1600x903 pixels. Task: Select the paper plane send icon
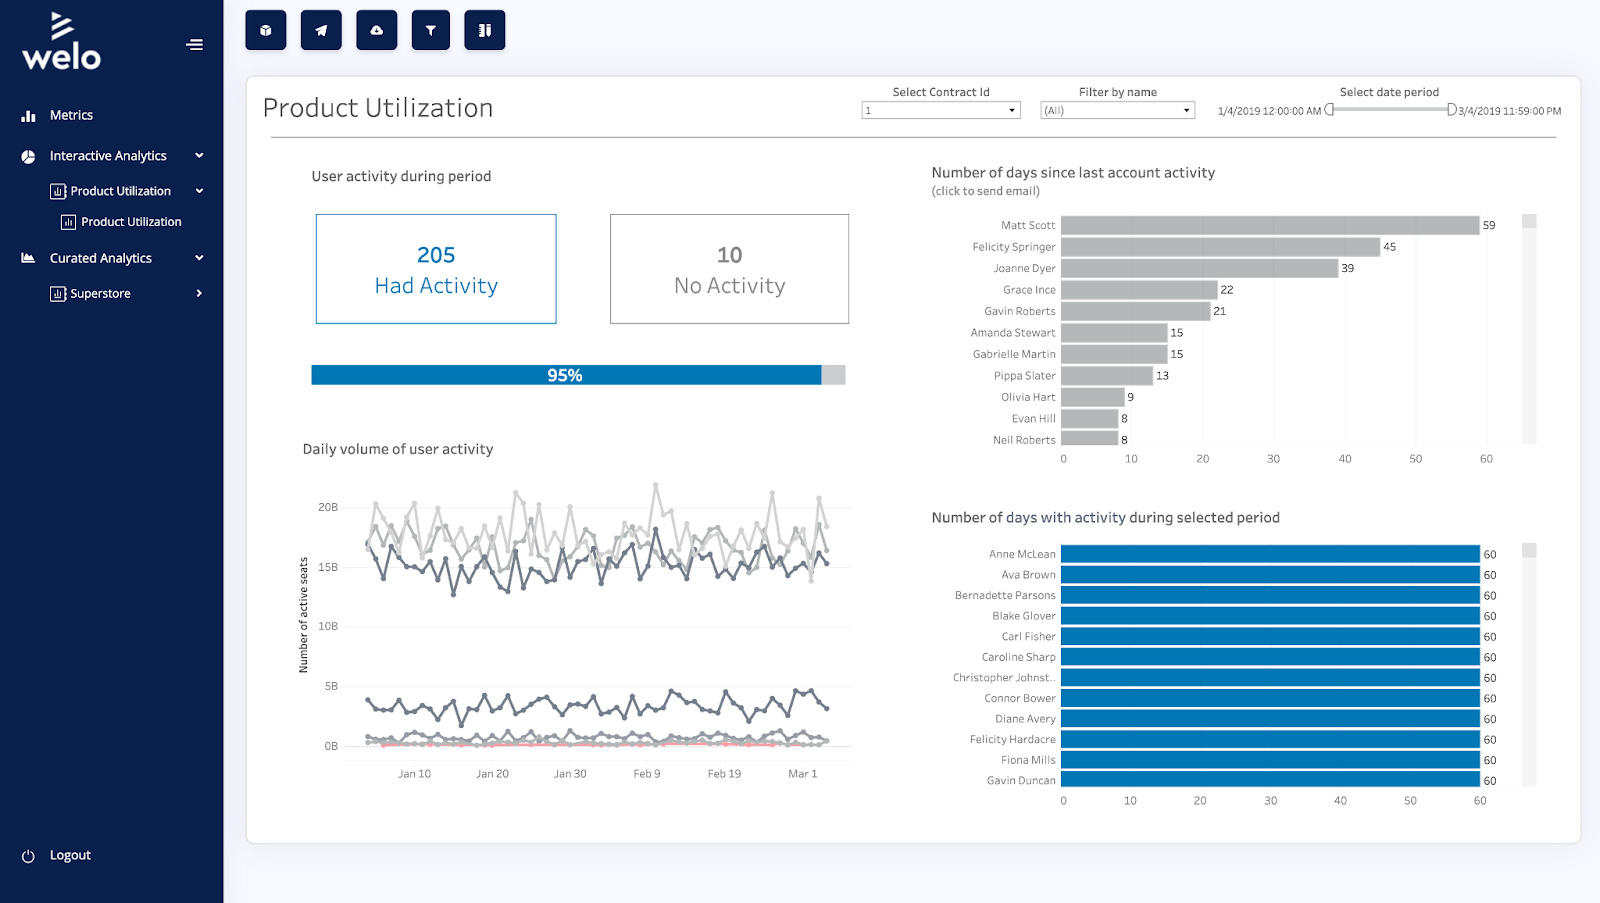coord(321,30)
